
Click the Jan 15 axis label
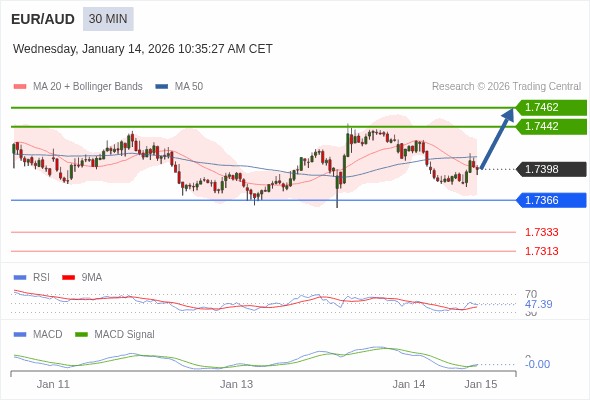coord(481,385)
